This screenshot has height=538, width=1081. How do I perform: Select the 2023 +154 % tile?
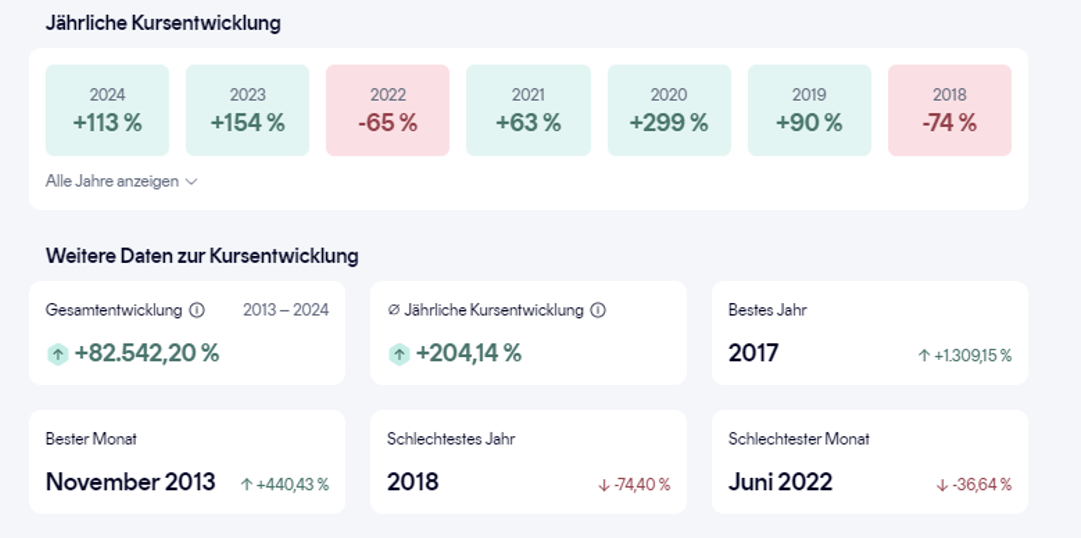pyautogui.click(x=247, y=110)
